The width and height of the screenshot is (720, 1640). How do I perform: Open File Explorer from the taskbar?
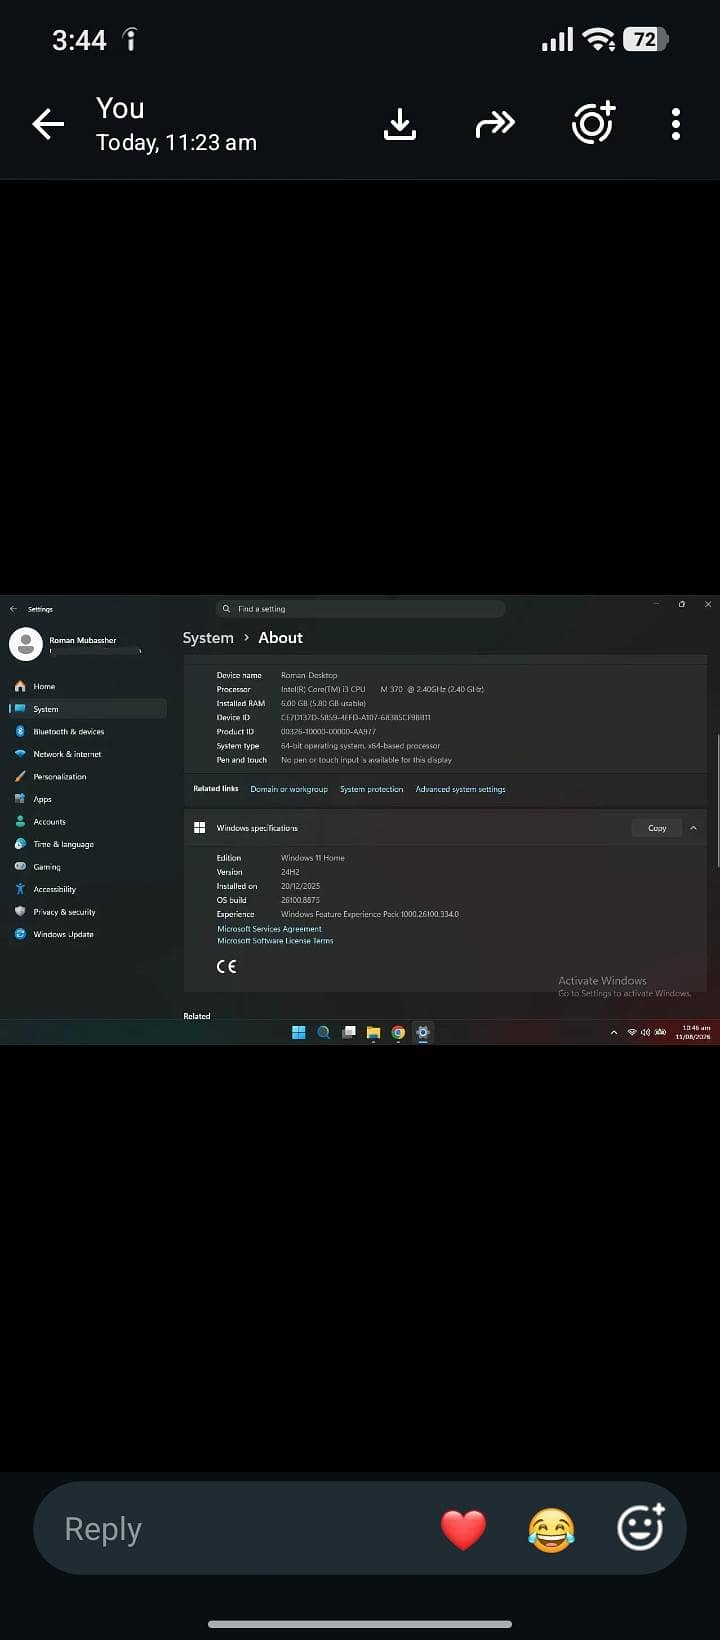373,1032
